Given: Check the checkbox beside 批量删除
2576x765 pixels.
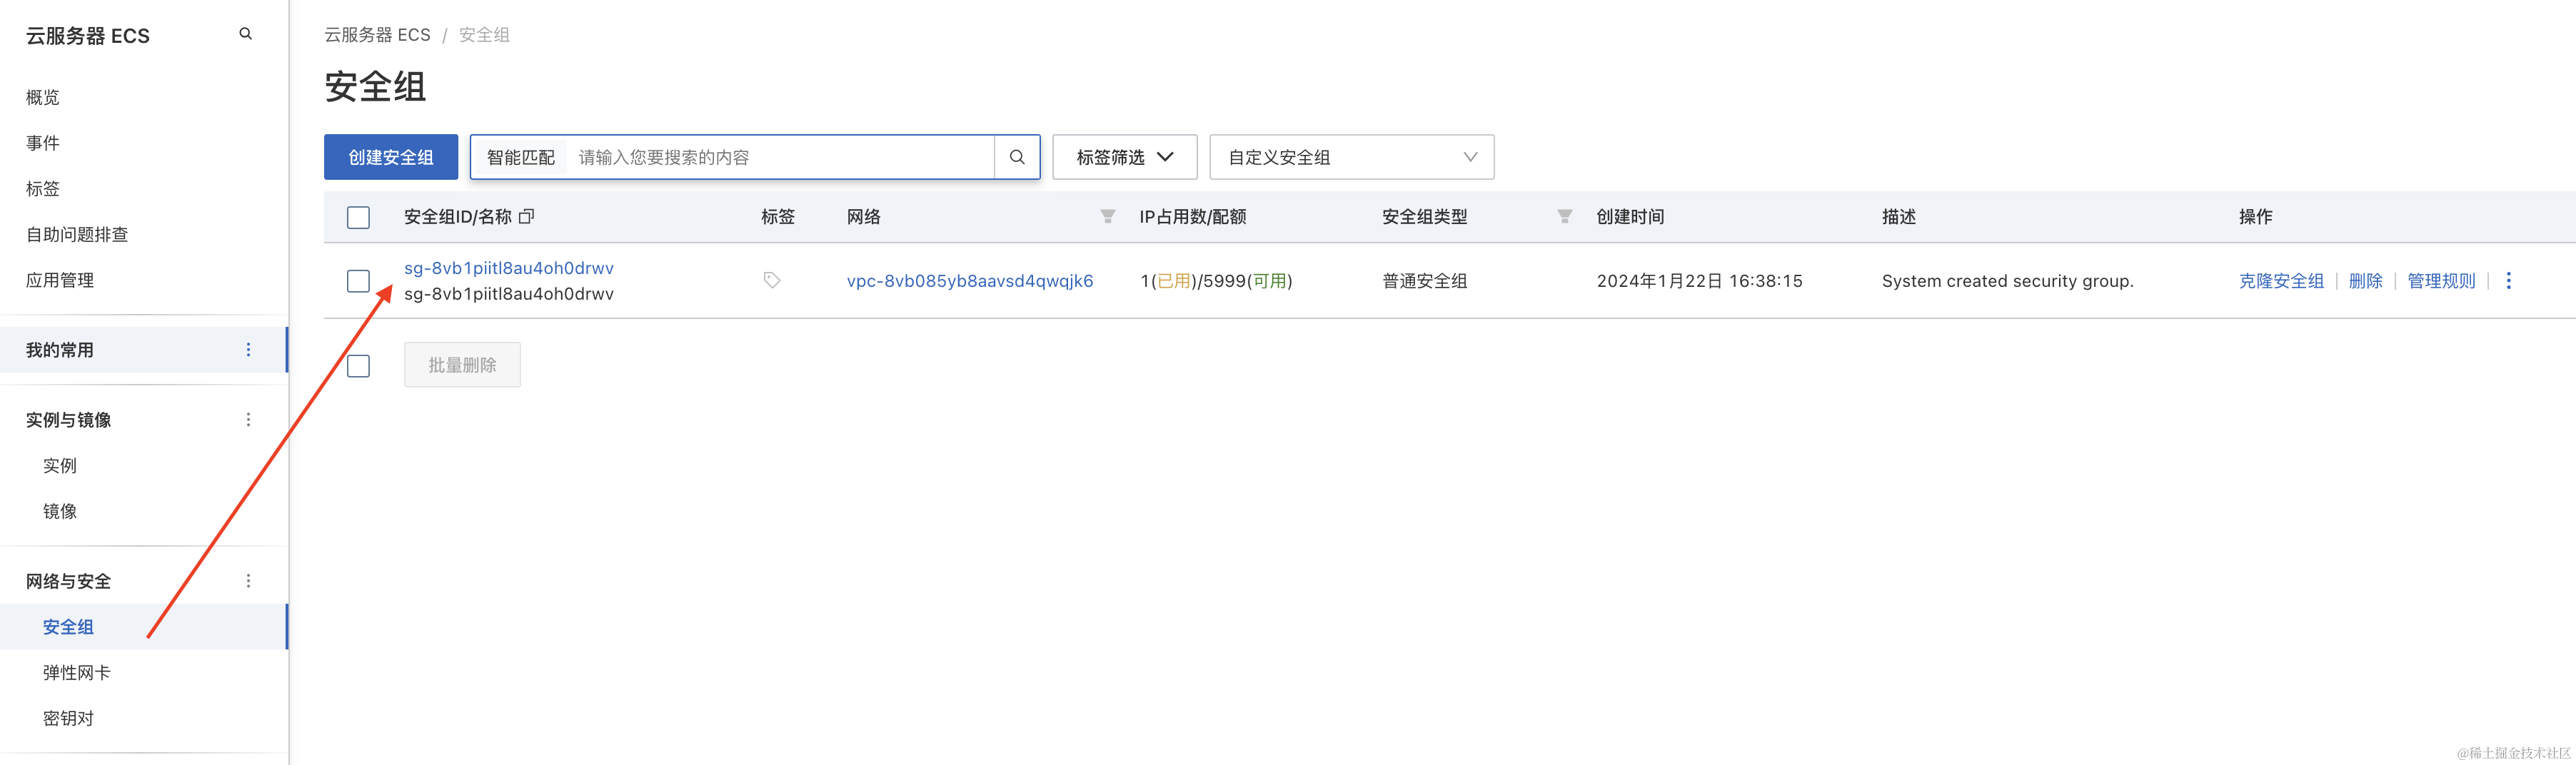Looking at the screenshot, I should [x=358, y=365].
